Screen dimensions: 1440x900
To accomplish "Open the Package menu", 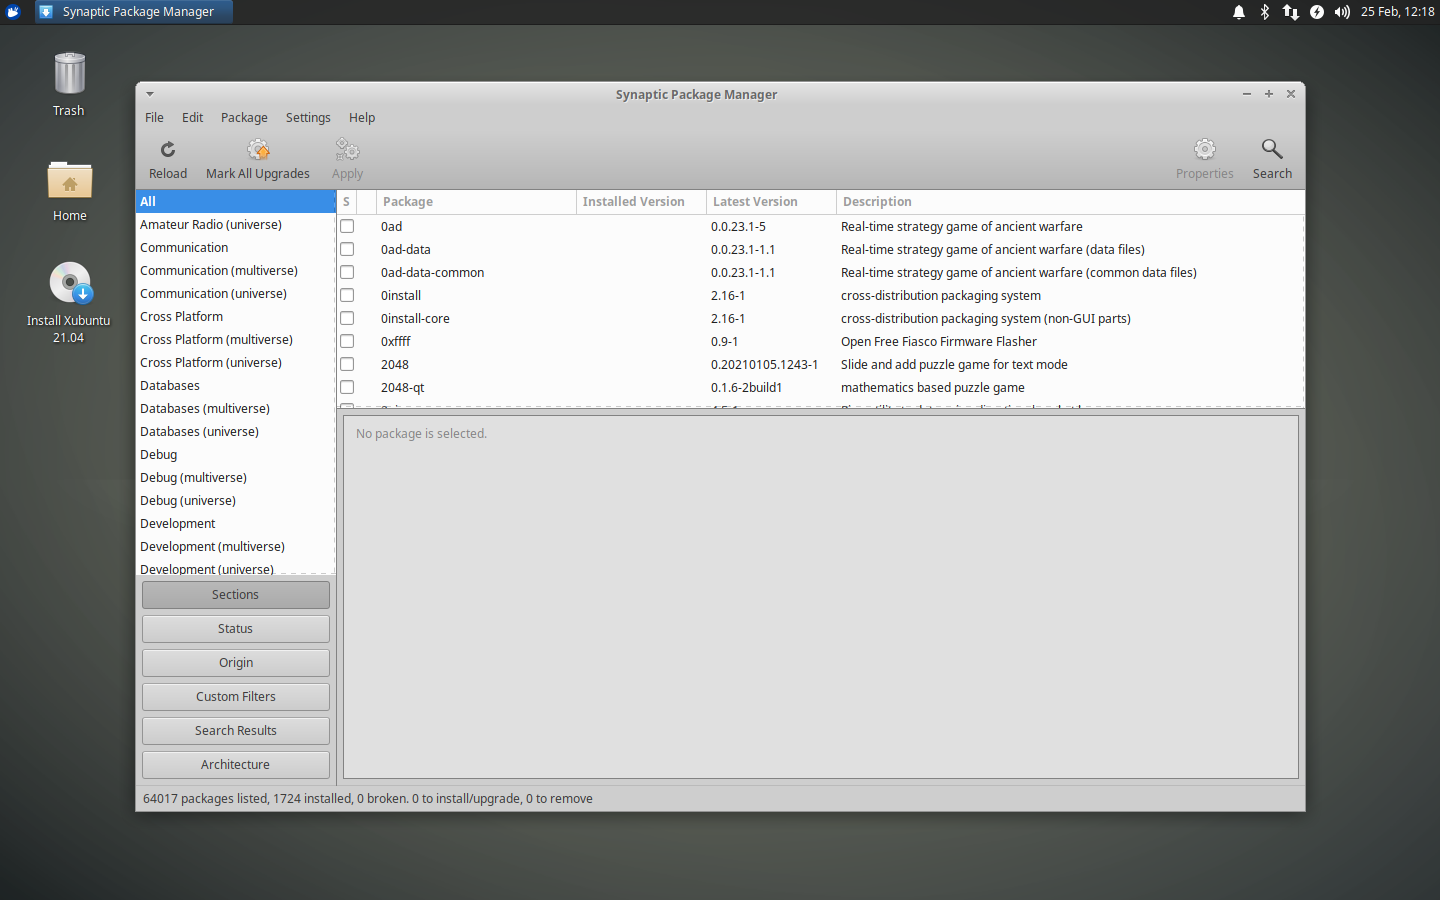I will [244, 117].
